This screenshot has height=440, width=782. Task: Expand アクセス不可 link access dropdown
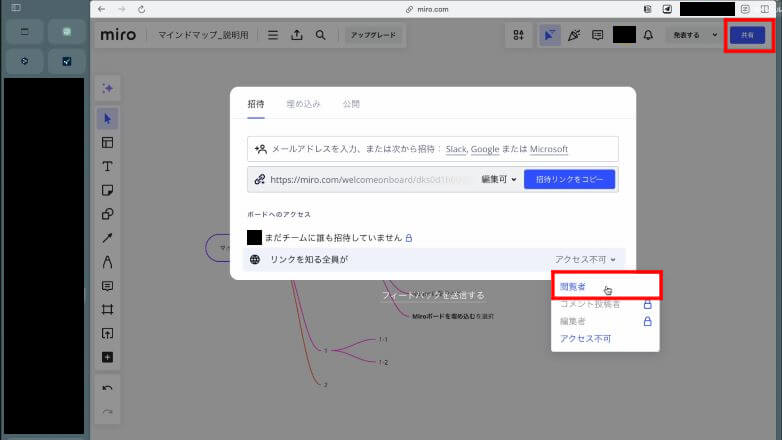coord(585,259)
